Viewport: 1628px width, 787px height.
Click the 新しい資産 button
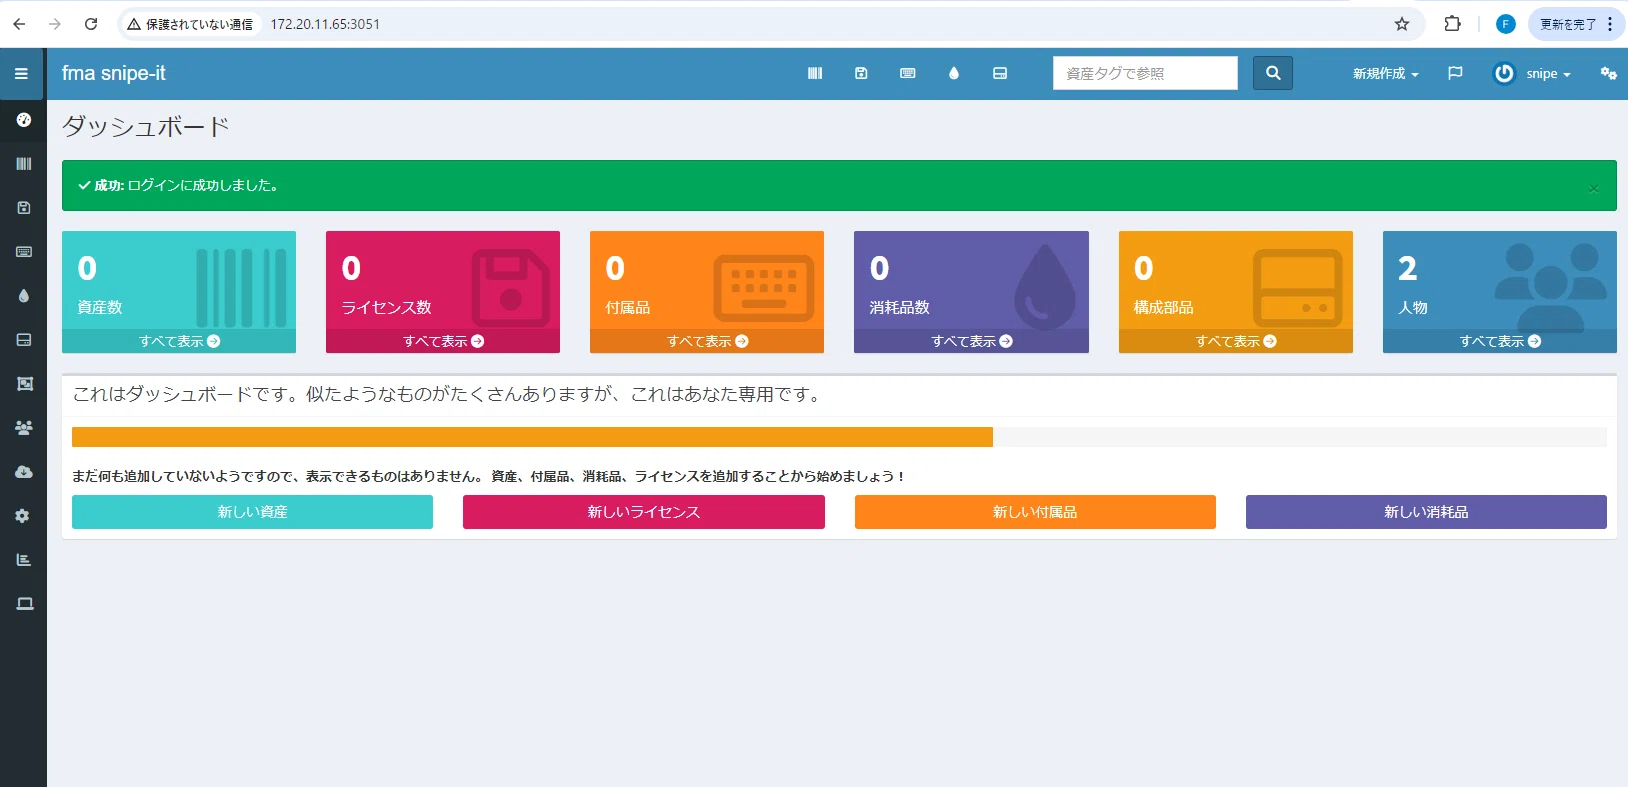252,512
